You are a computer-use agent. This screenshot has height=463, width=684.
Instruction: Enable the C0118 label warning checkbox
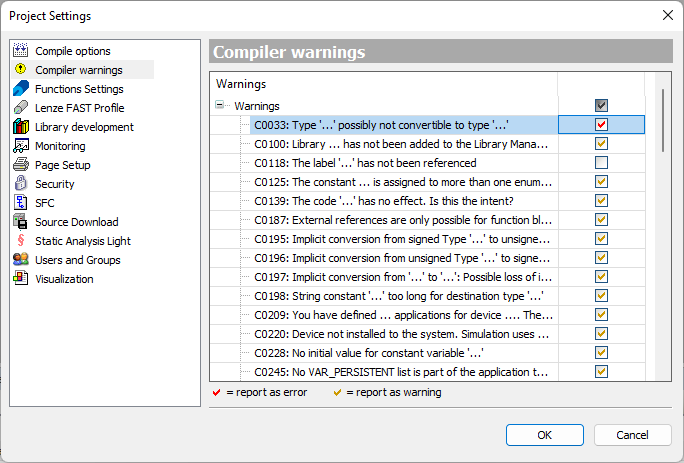pos(601,162)
